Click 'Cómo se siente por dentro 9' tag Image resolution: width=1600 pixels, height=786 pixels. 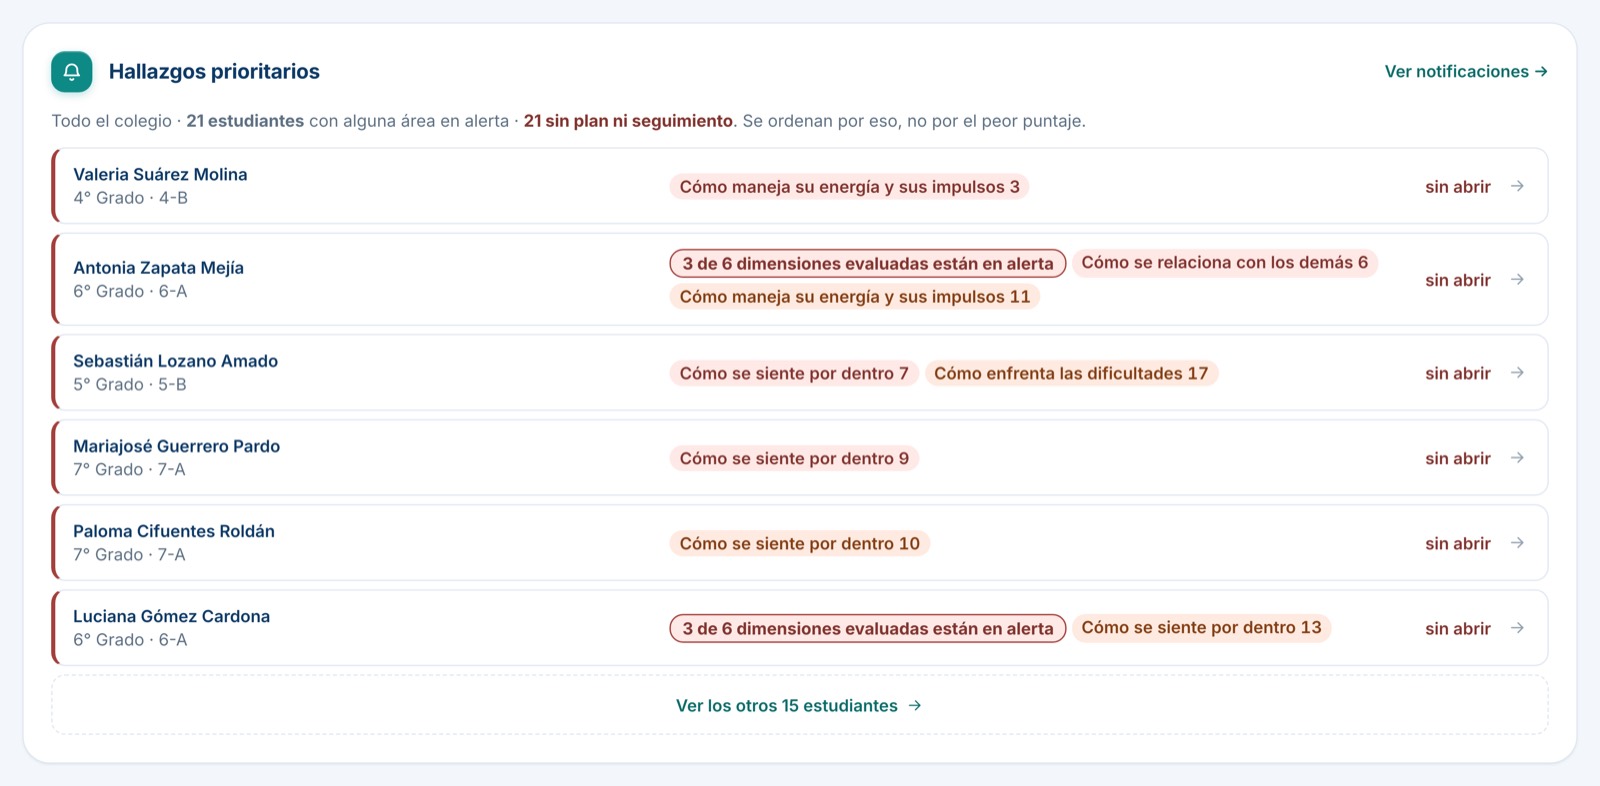click(x=794, y=458)
